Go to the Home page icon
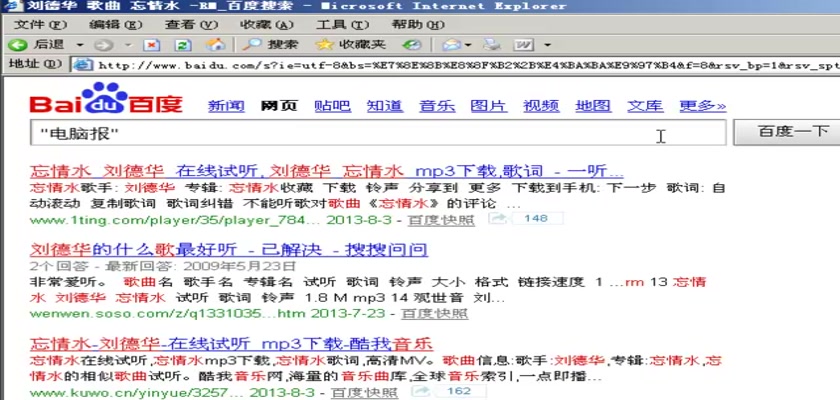840x400 pixels. pyautogui.click(x=215, y=44)
